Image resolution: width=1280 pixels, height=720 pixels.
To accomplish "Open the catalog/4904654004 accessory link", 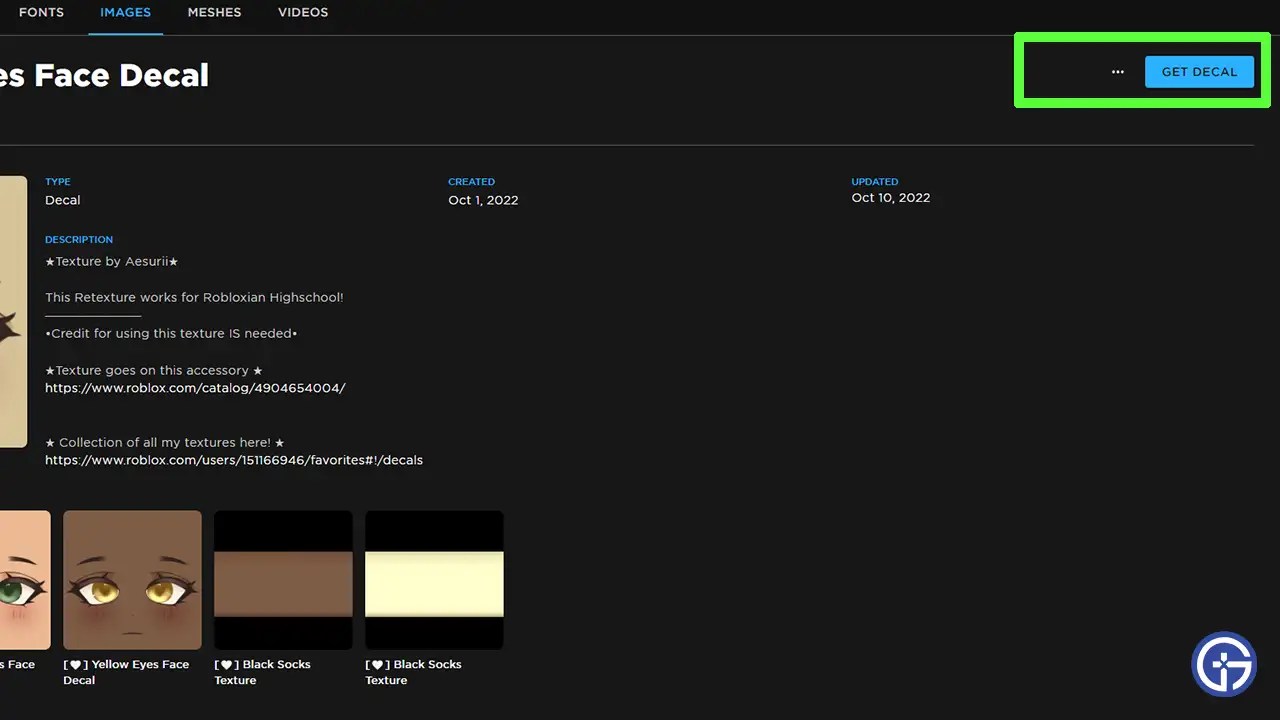I will (x=195, y=388).
